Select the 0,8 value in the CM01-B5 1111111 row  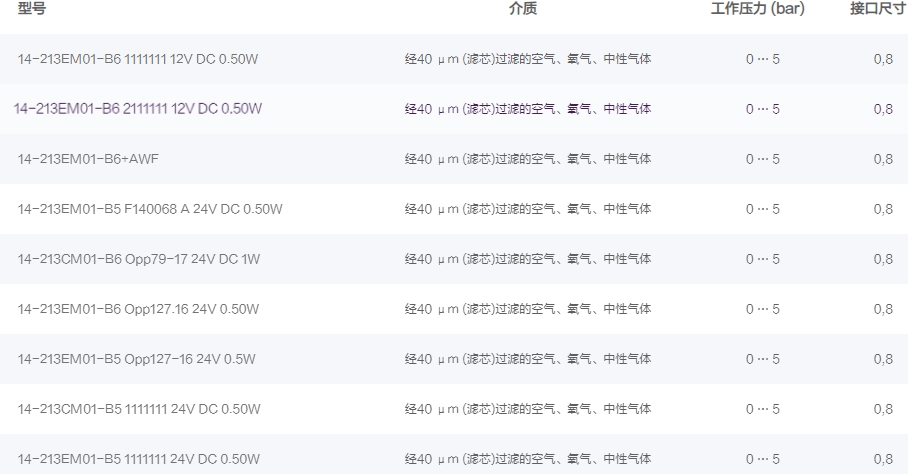pos(883,409)
